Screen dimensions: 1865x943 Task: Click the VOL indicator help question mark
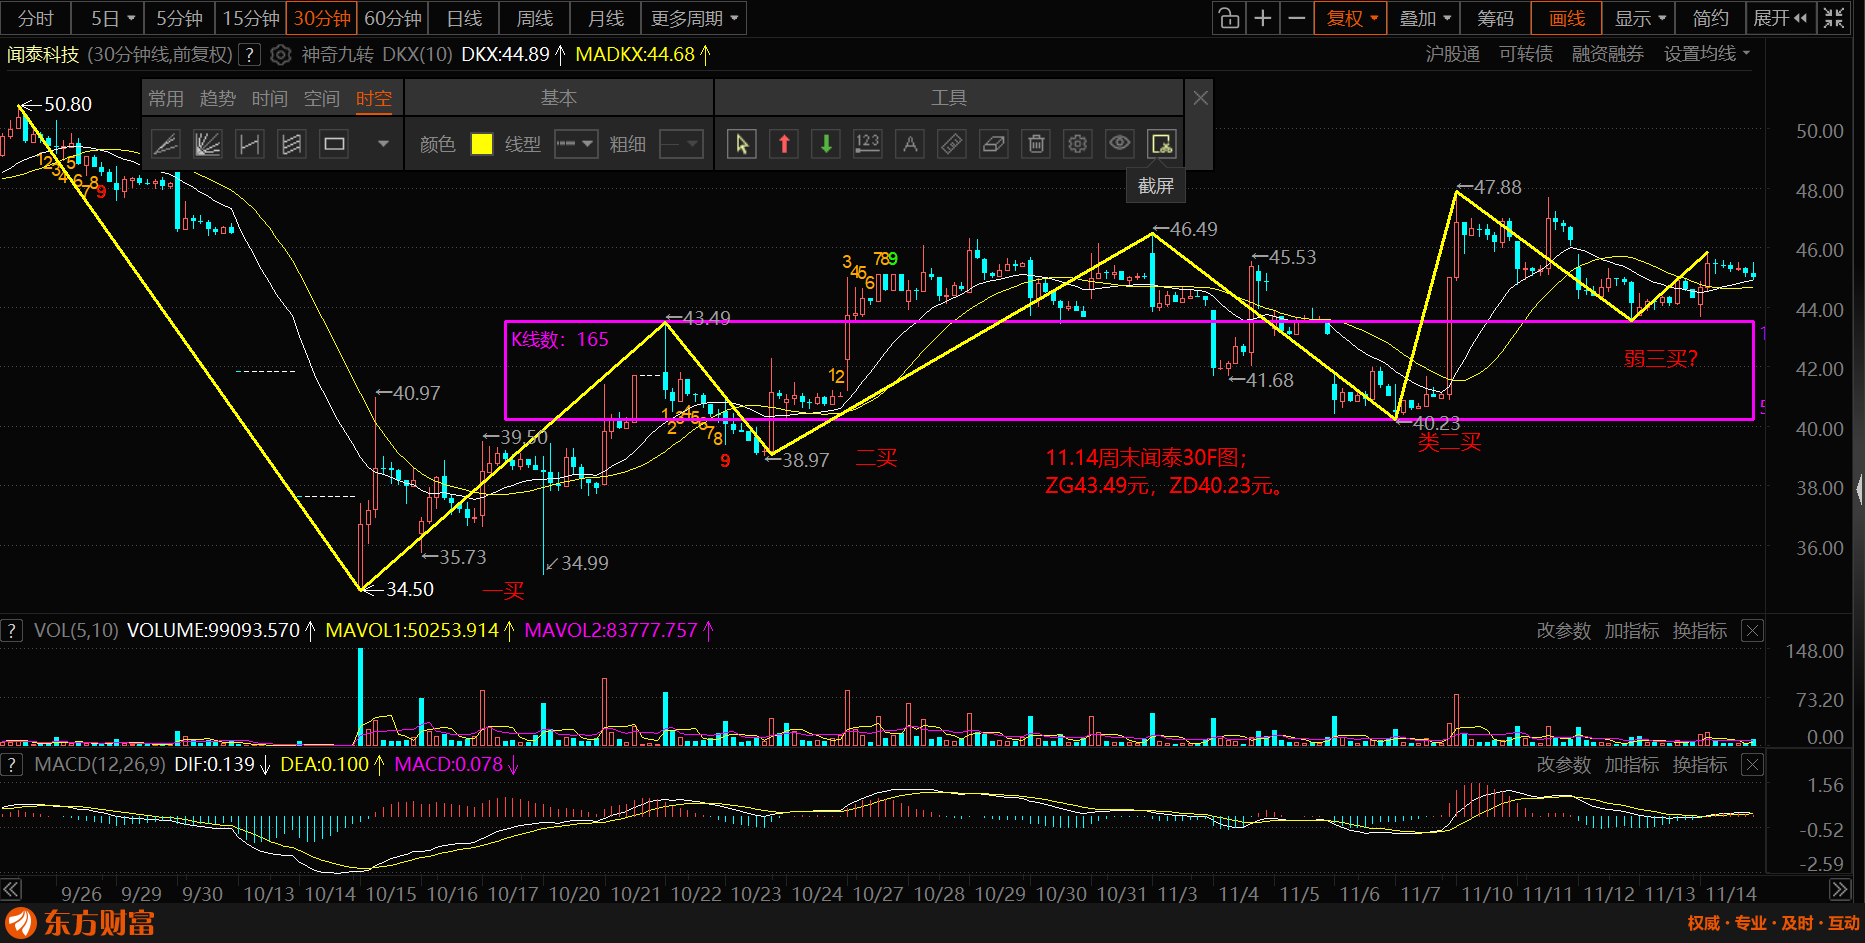pos(12,631)
